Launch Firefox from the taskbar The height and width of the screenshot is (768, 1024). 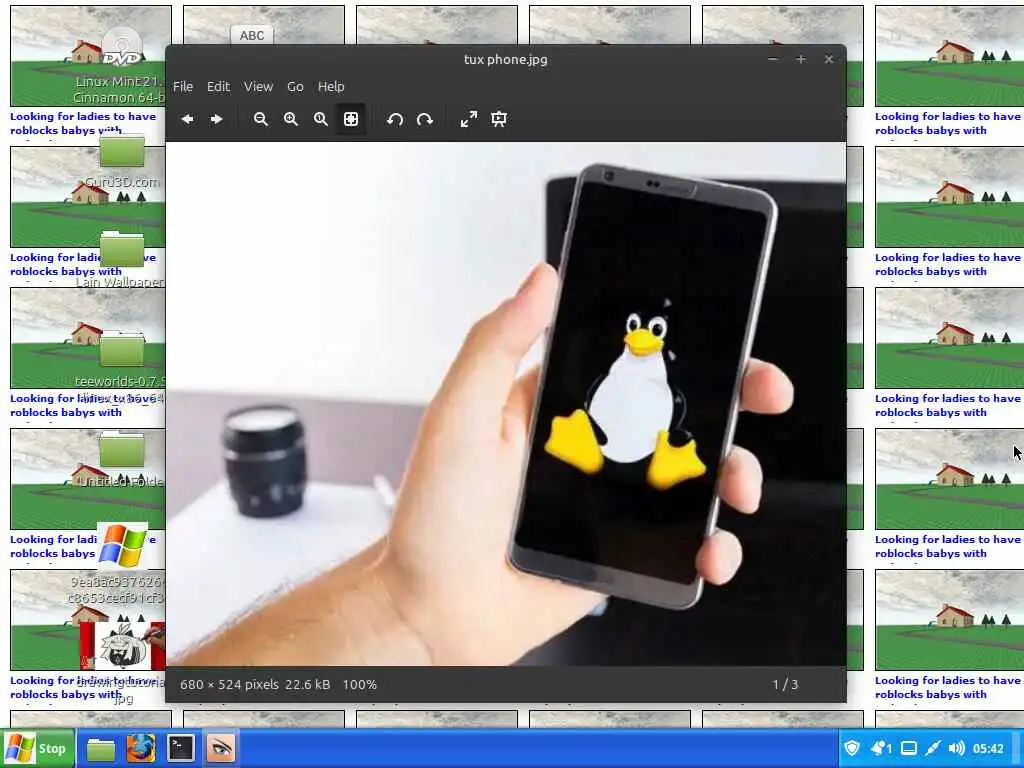click(x=140, y=749)
